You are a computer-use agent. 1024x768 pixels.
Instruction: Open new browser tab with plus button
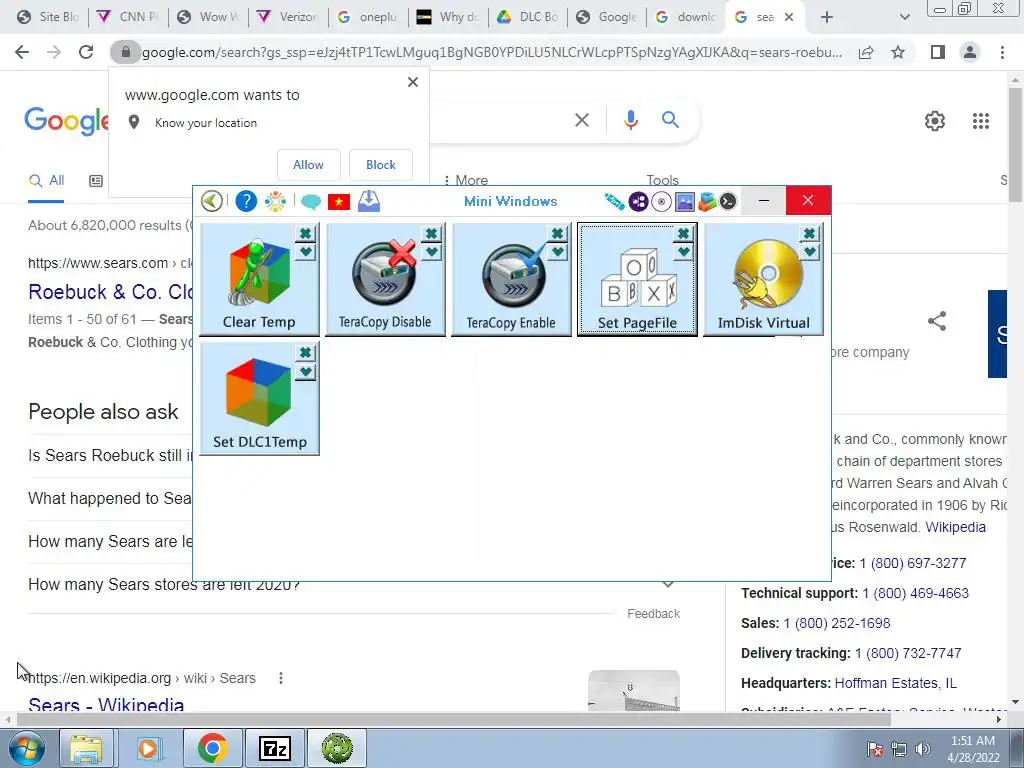click(827, 17)
